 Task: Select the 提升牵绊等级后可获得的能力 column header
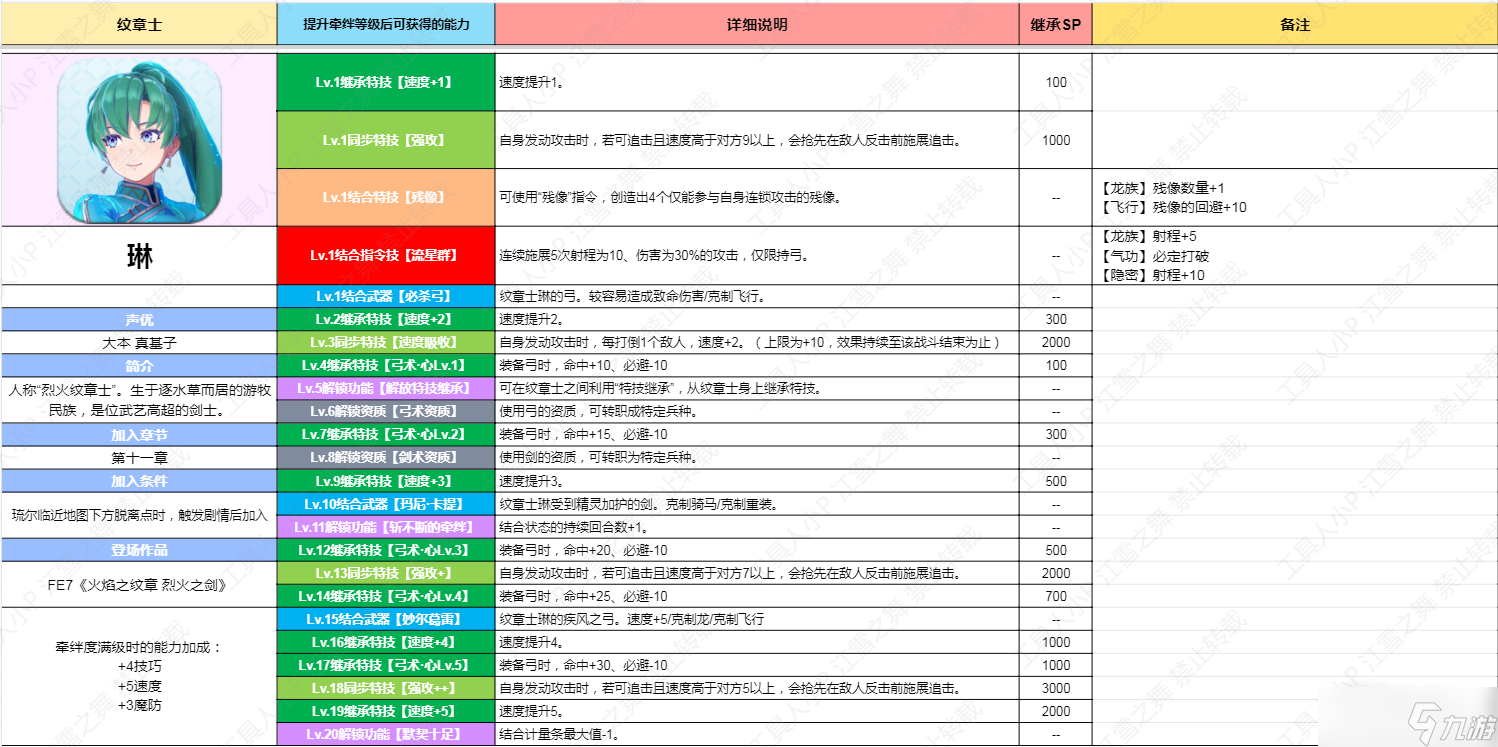point(386,24)
